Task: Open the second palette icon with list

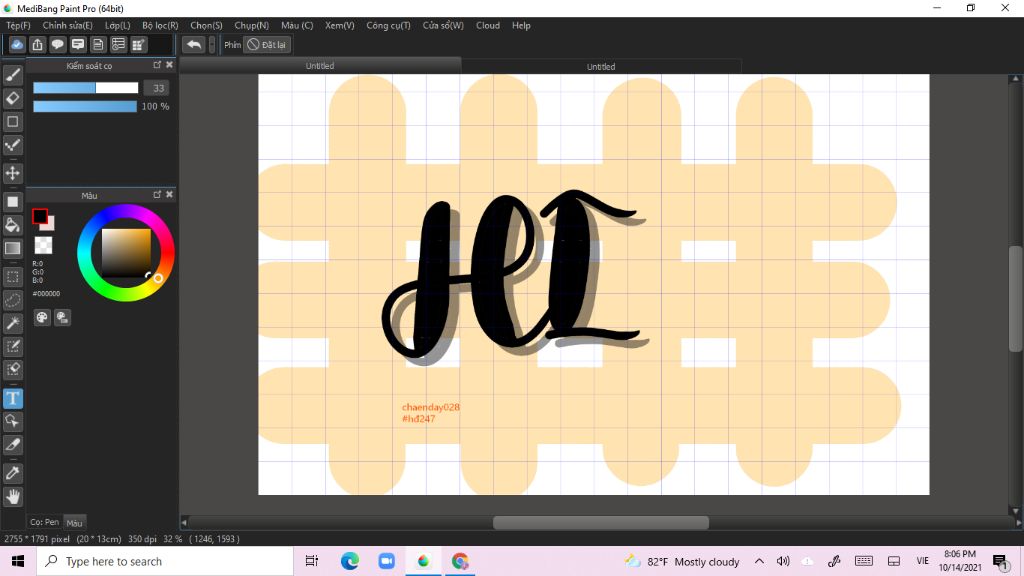Action: [x=62, y=317]
